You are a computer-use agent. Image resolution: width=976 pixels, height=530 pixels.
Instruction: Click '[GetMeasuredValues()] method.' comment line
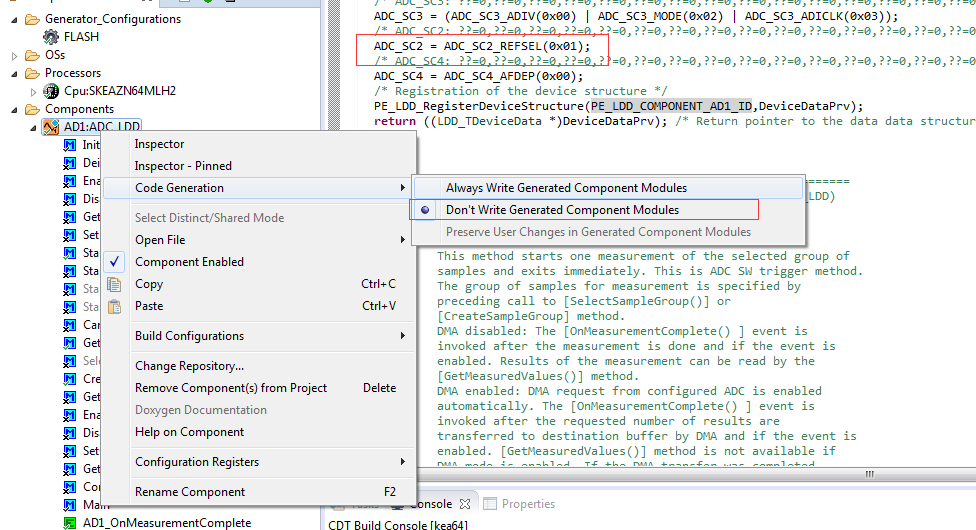(x=538, y=376)
